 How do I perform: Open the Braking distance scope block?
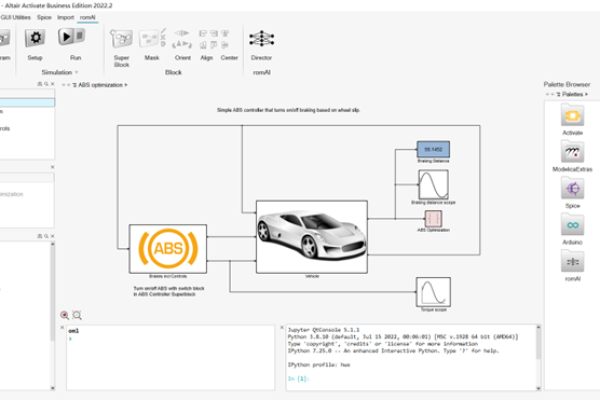[x=433, y=185]
